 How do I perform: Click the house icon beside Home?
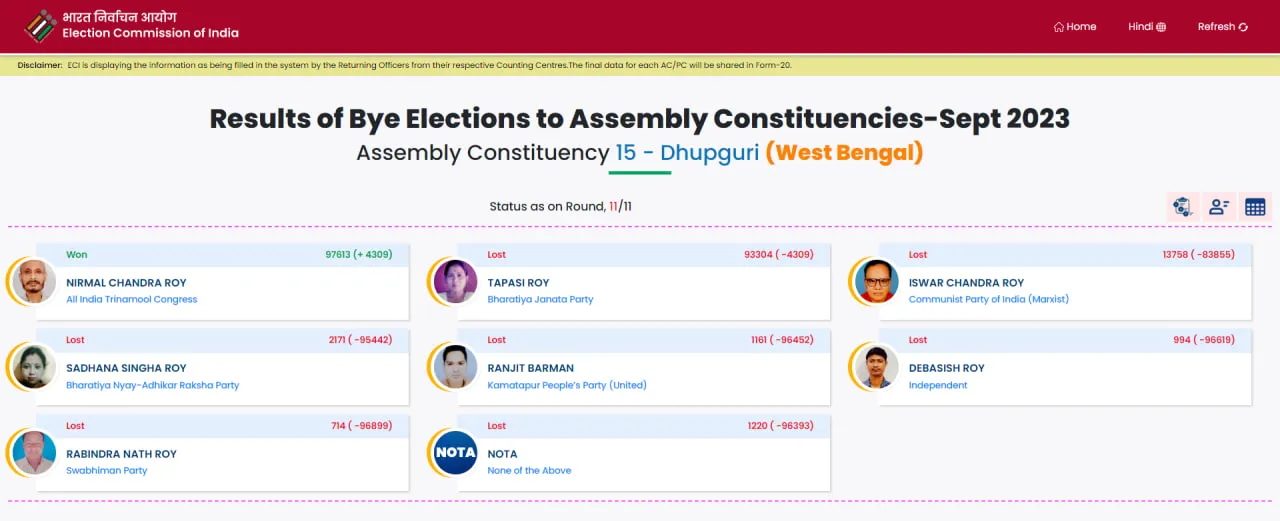(x=1059, y=27)
